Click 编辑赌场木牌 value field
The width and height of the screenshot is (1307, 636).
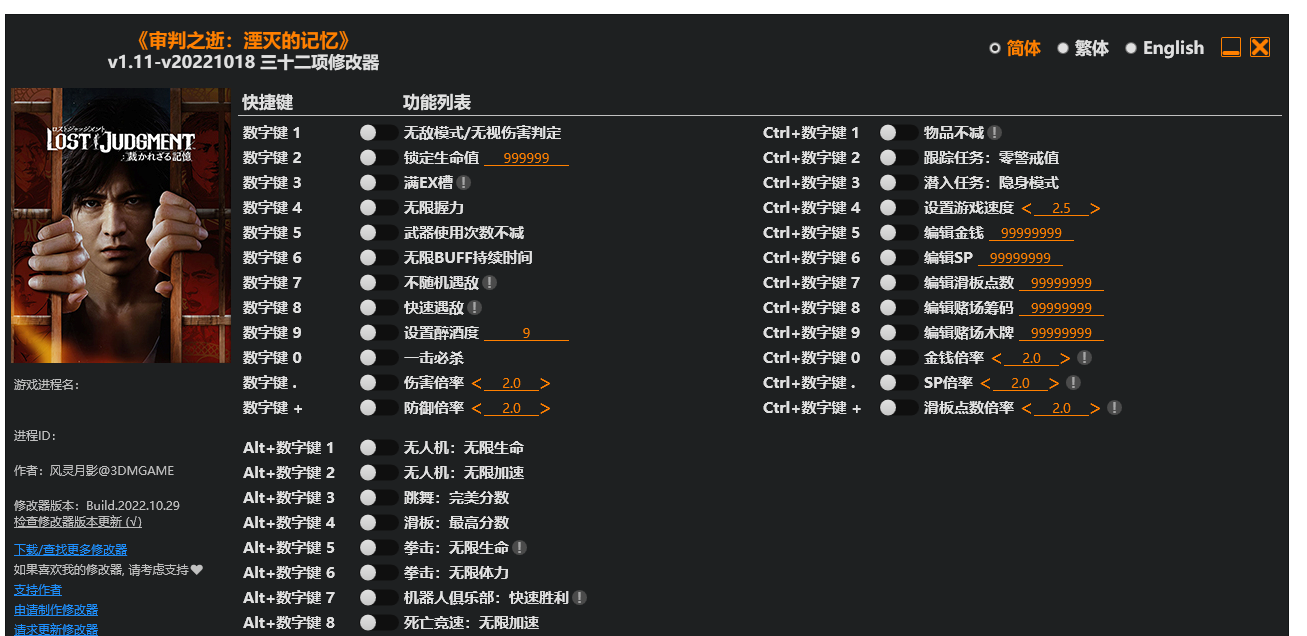[1061, 333]
